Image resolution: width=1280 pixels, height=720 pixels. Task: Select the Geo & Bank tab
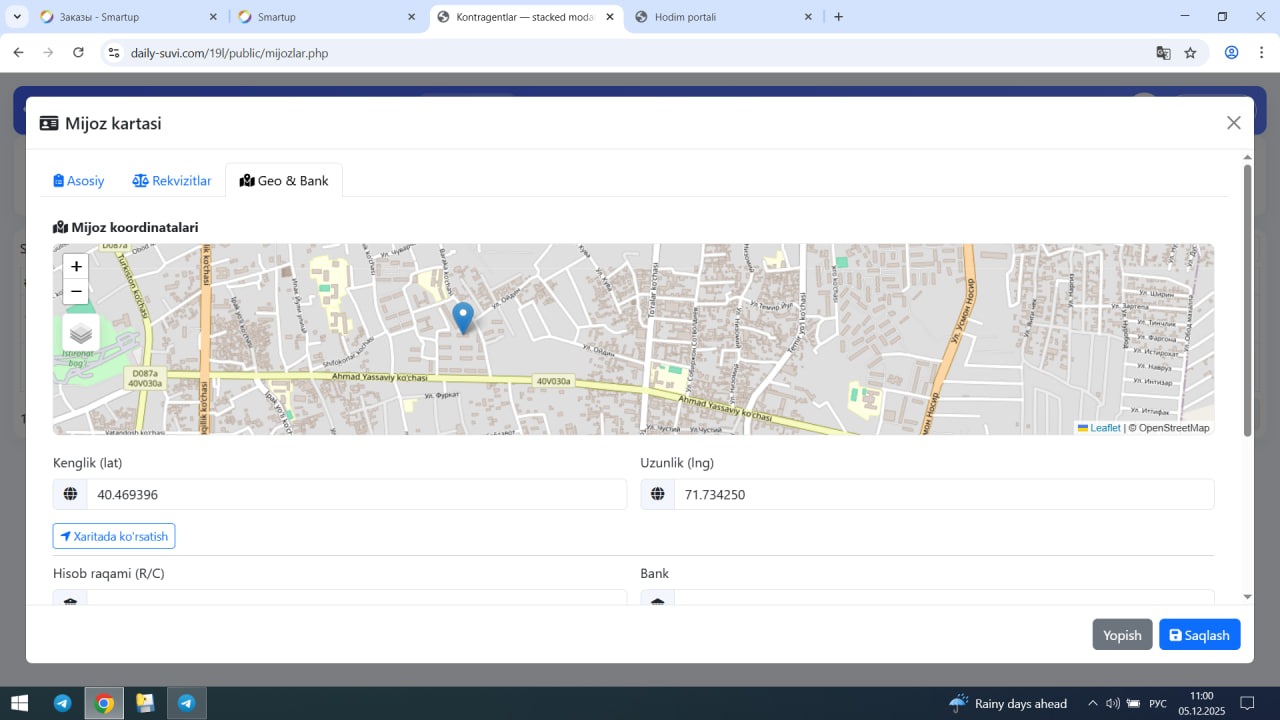tap(284, 181)
